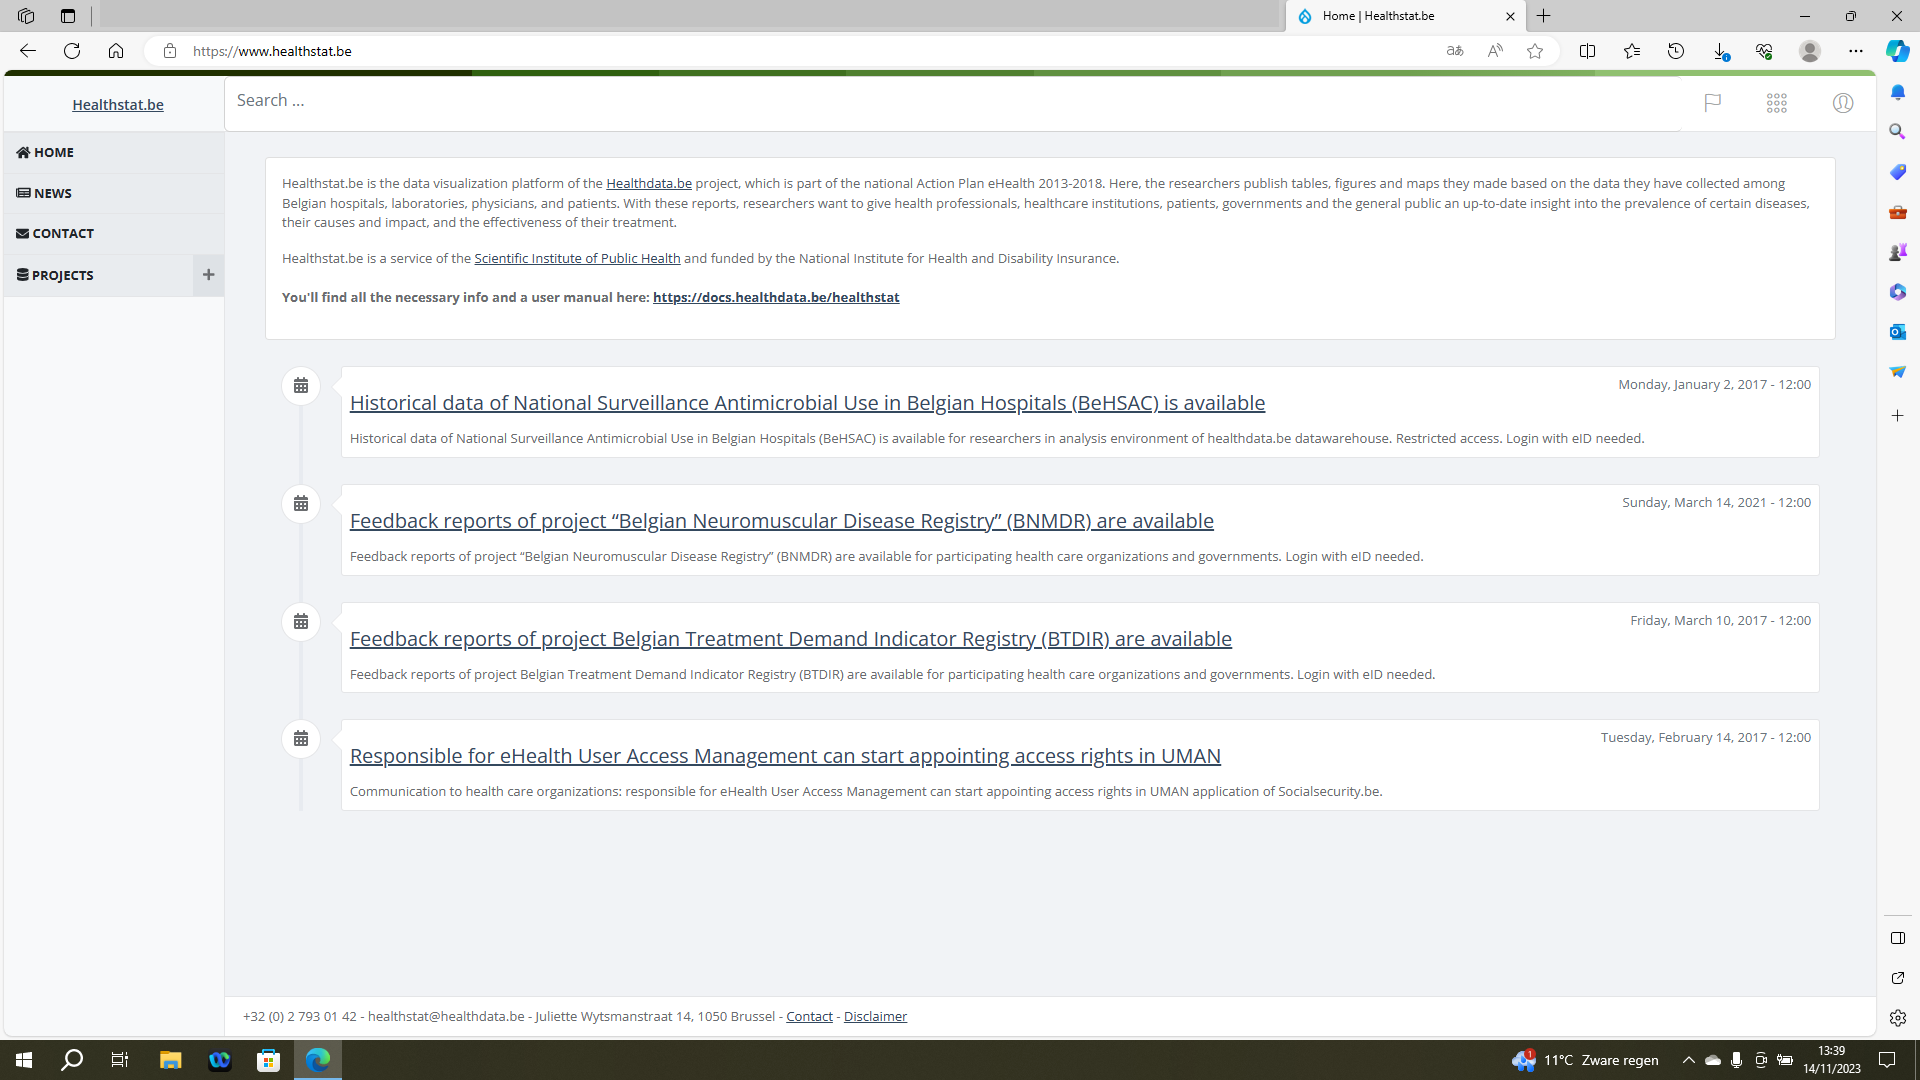Open File Explorer from taskbar

click(170, 1060)
